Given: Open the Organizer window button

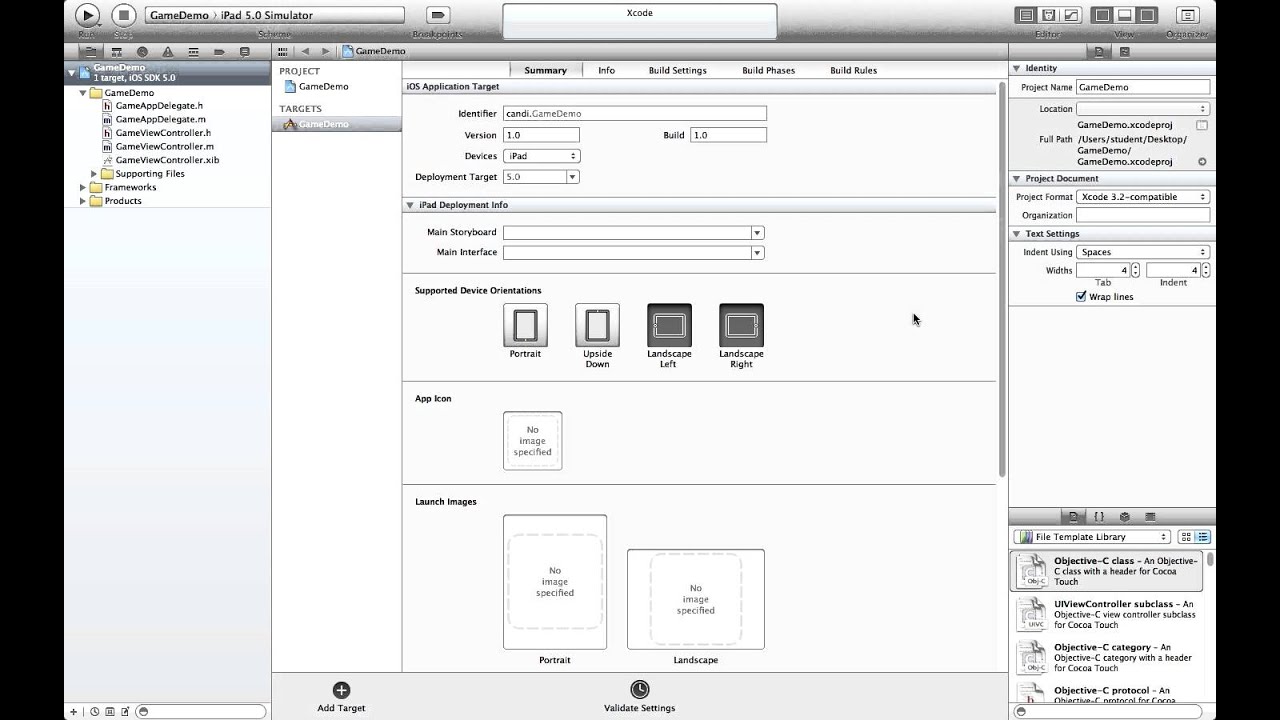Looking at the screenshot, I should (x=1187, y=15).
